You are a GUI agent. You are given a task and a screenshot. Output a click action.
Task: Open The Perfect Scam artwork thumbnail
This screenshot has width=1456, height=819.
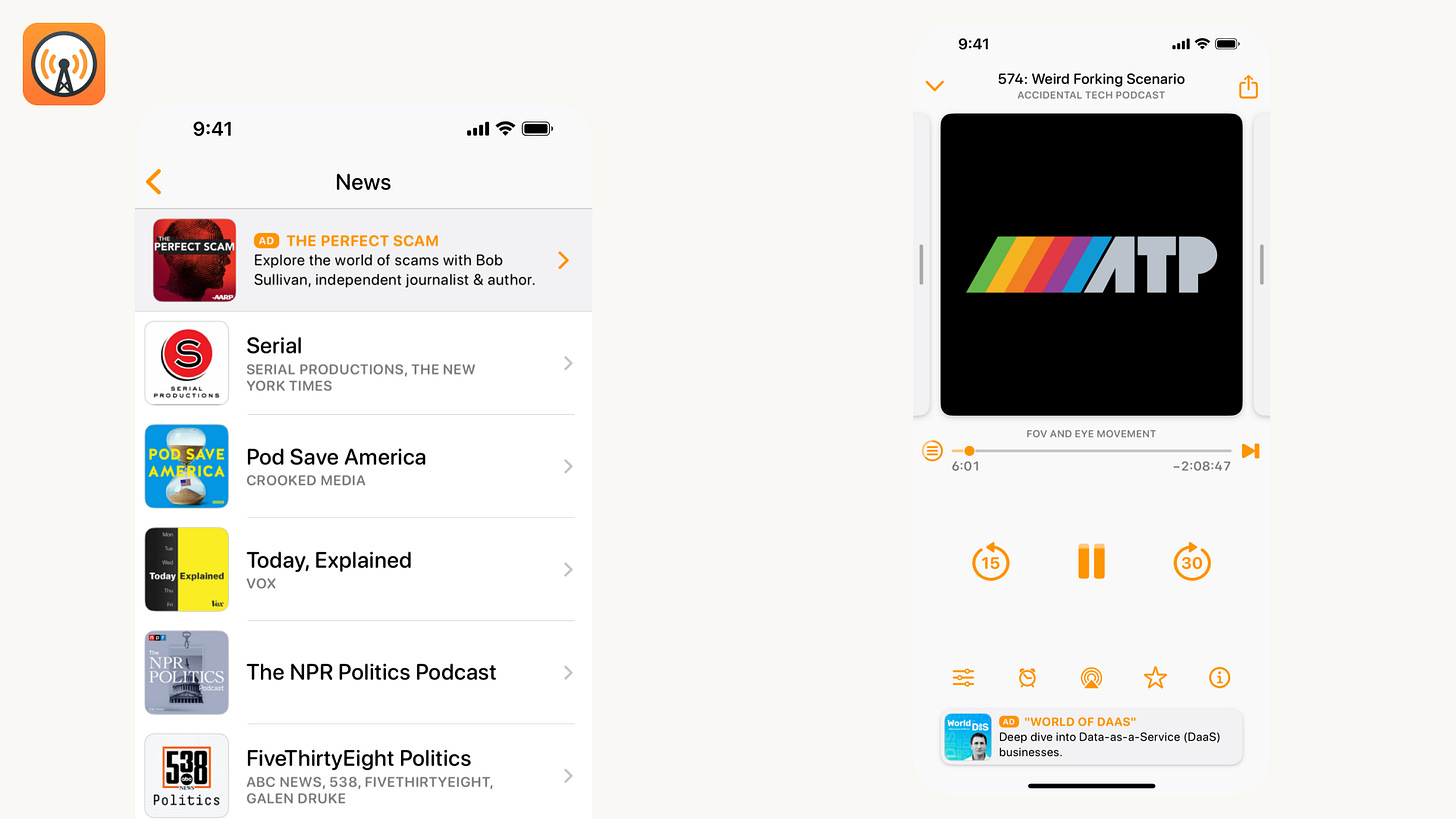194,260
